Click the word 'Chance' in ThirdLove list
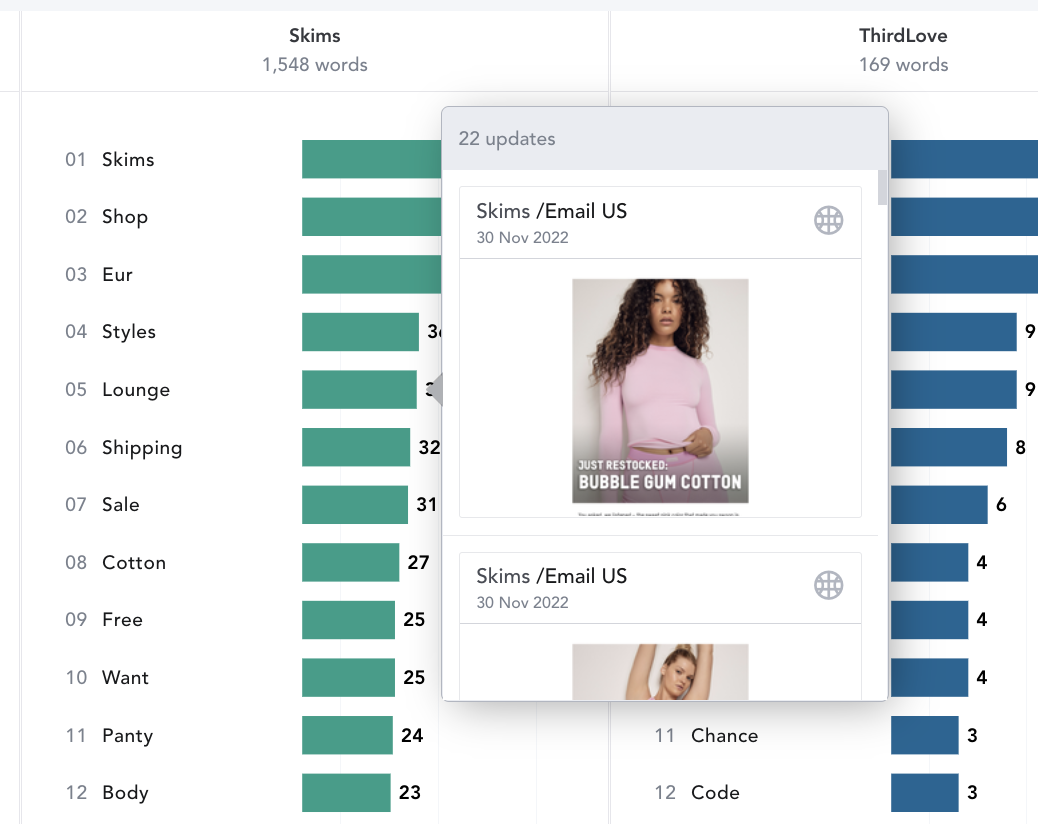The image size is (1038, 824). [x=724, y=735]
